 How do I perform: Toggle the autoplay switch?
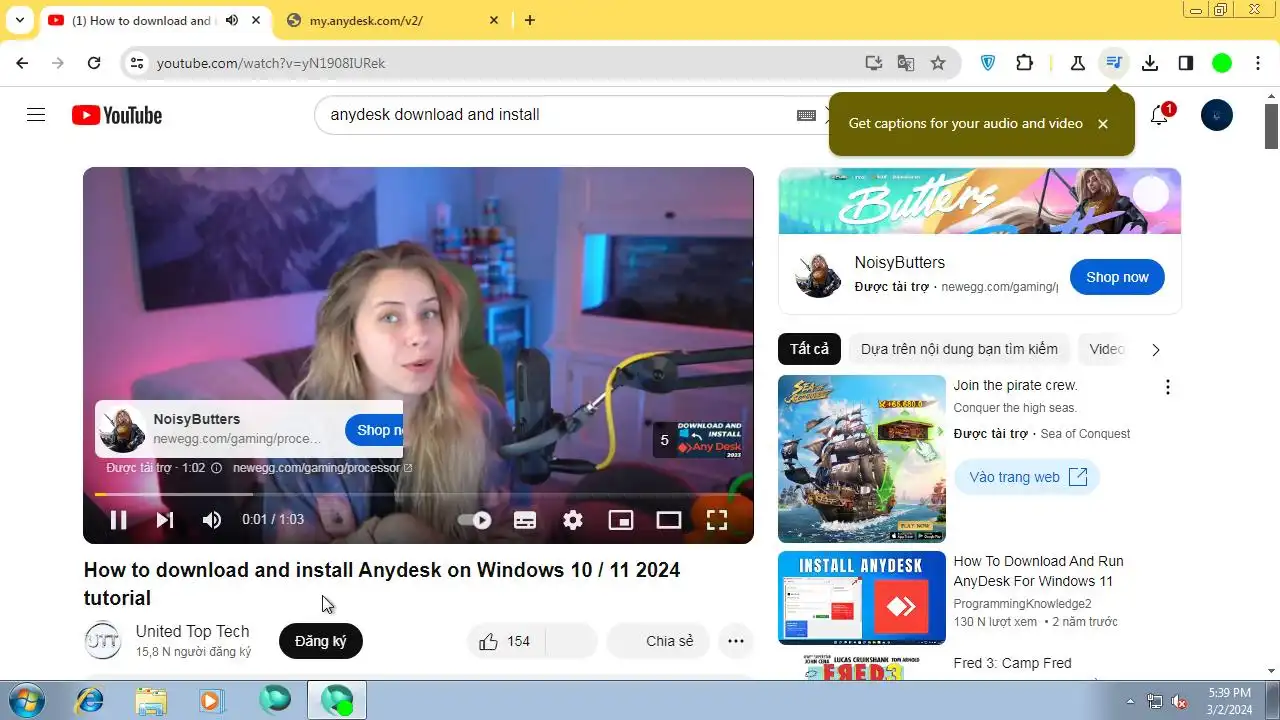(x=474, y=520)
